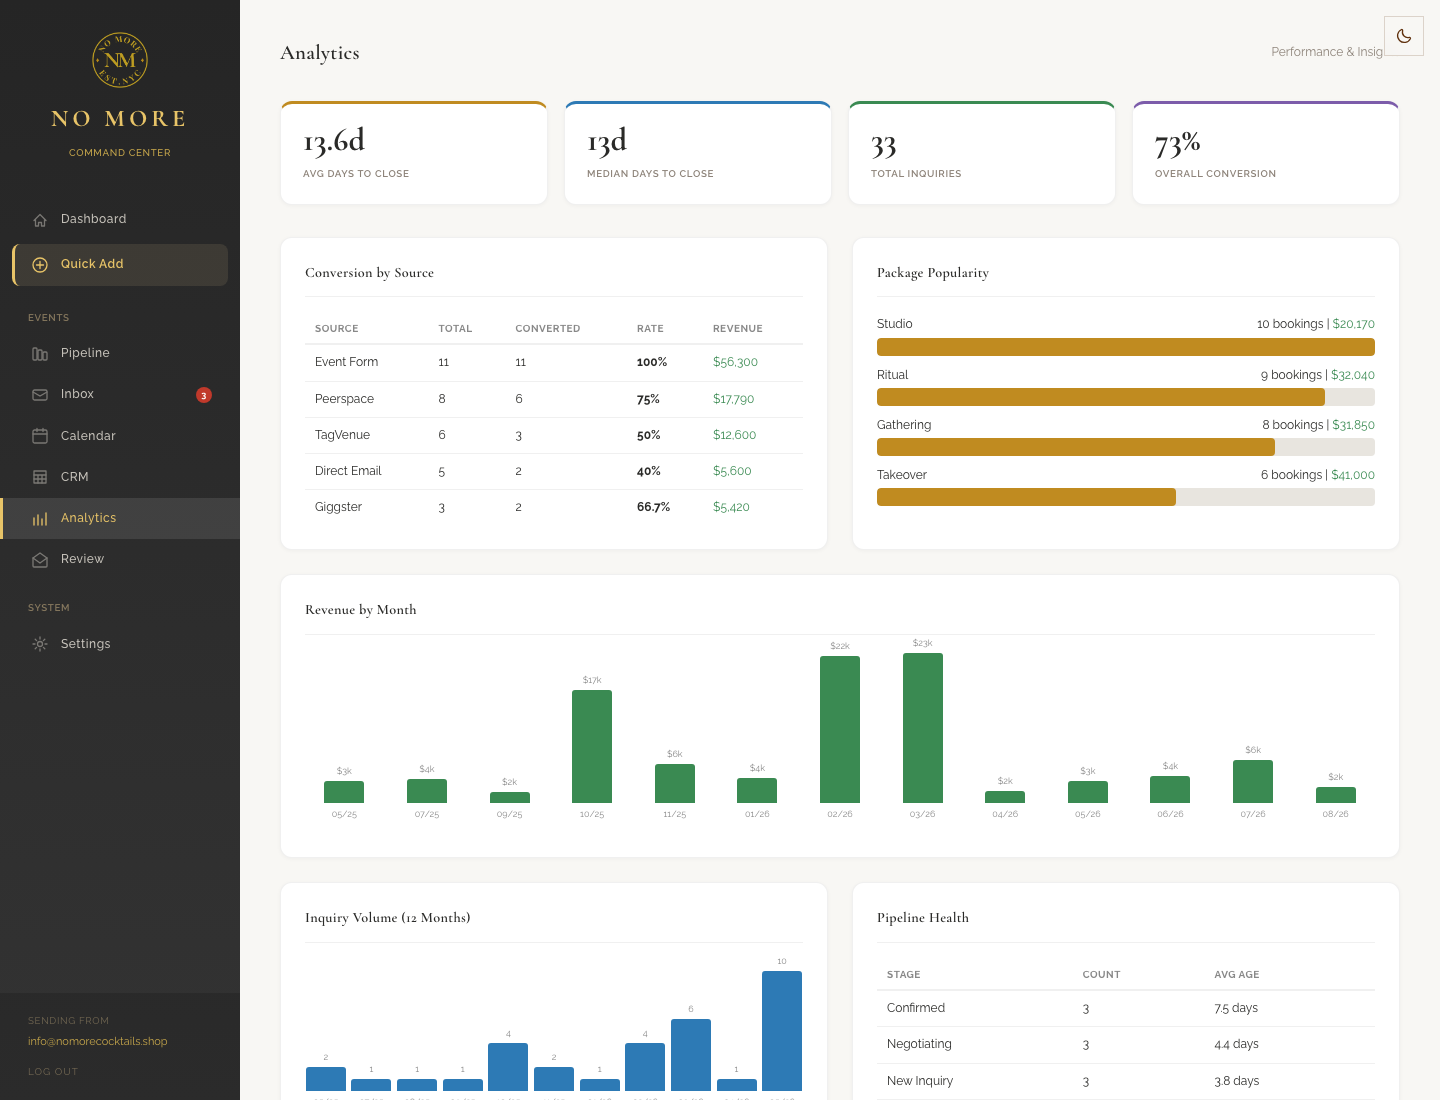Click the NM circular logo emblem
Screen dimensions: 1440x1100
coord(120,60)
